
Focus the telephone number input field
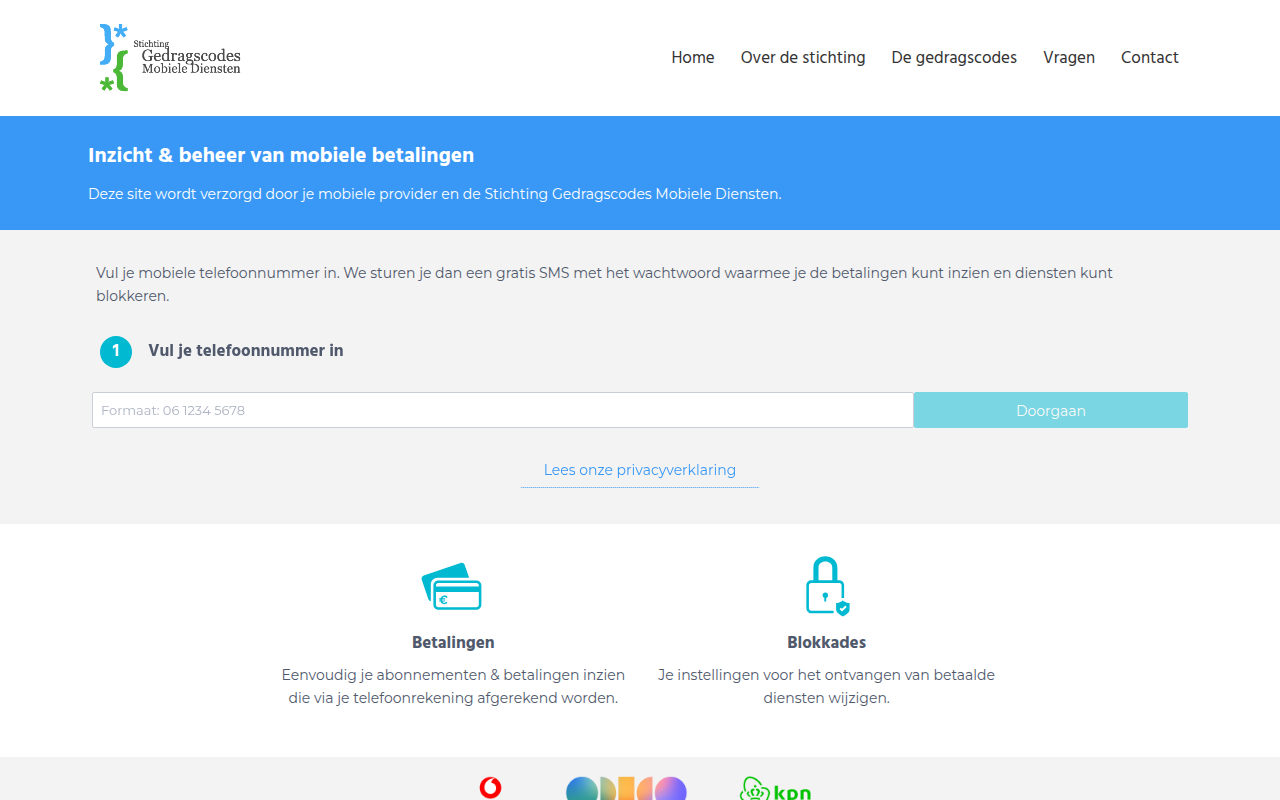tap(503, 410)
